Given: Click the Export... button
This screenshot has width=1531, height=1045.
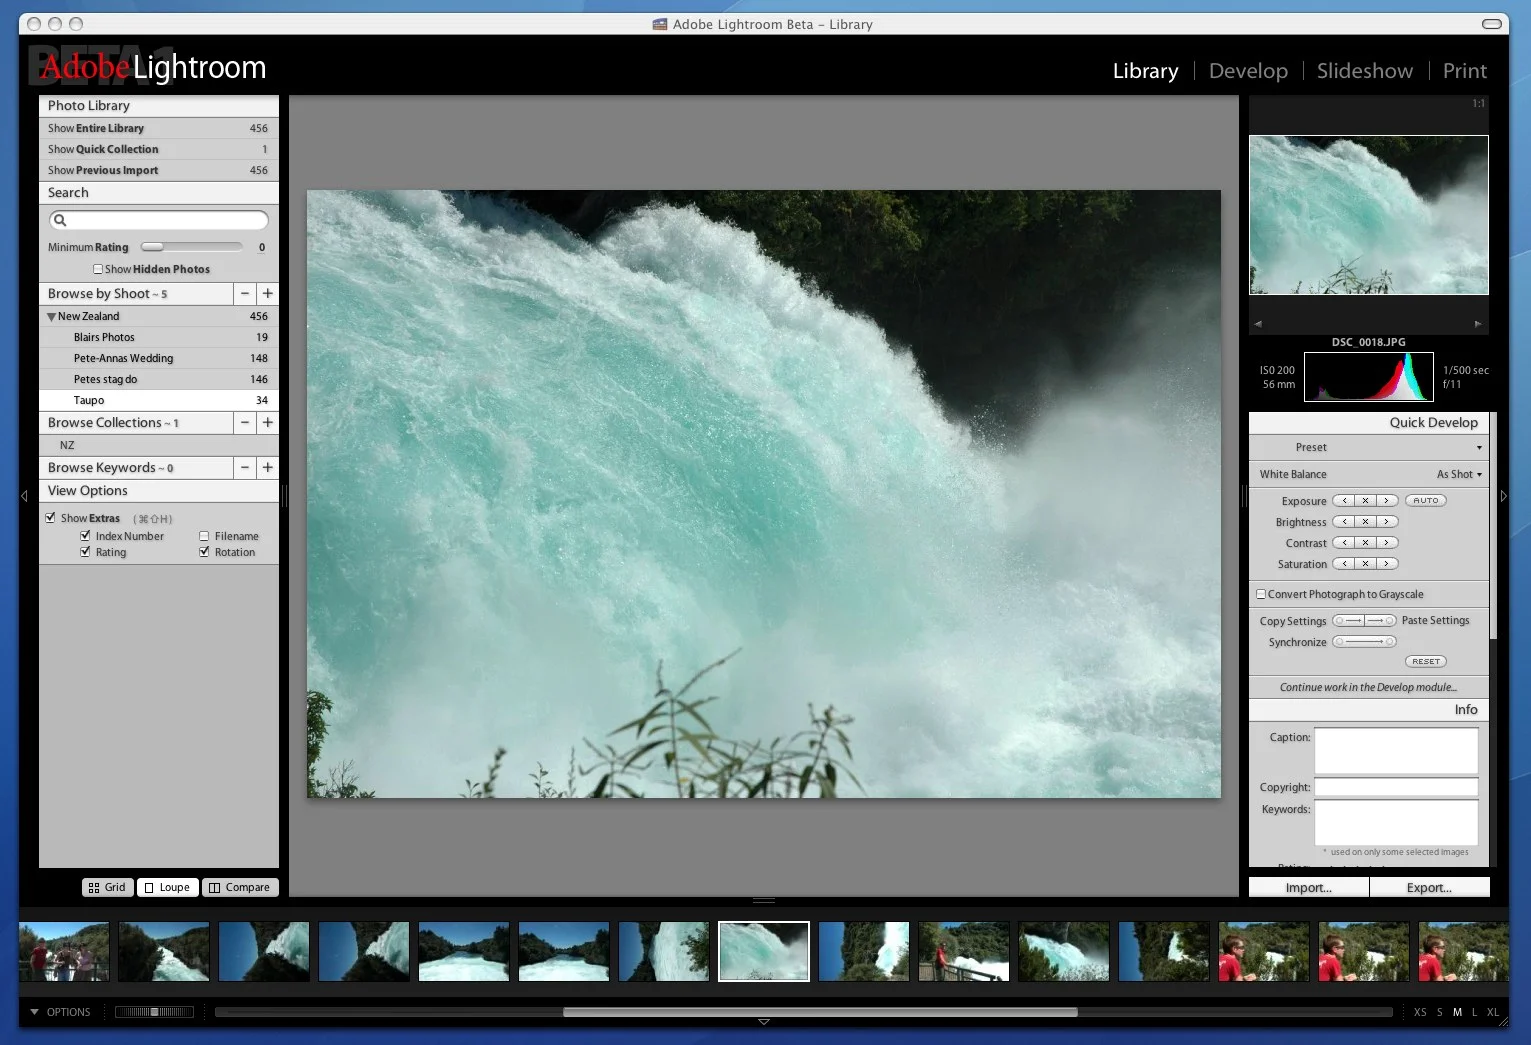Looking at the screenshot, I should point(1429,888).
